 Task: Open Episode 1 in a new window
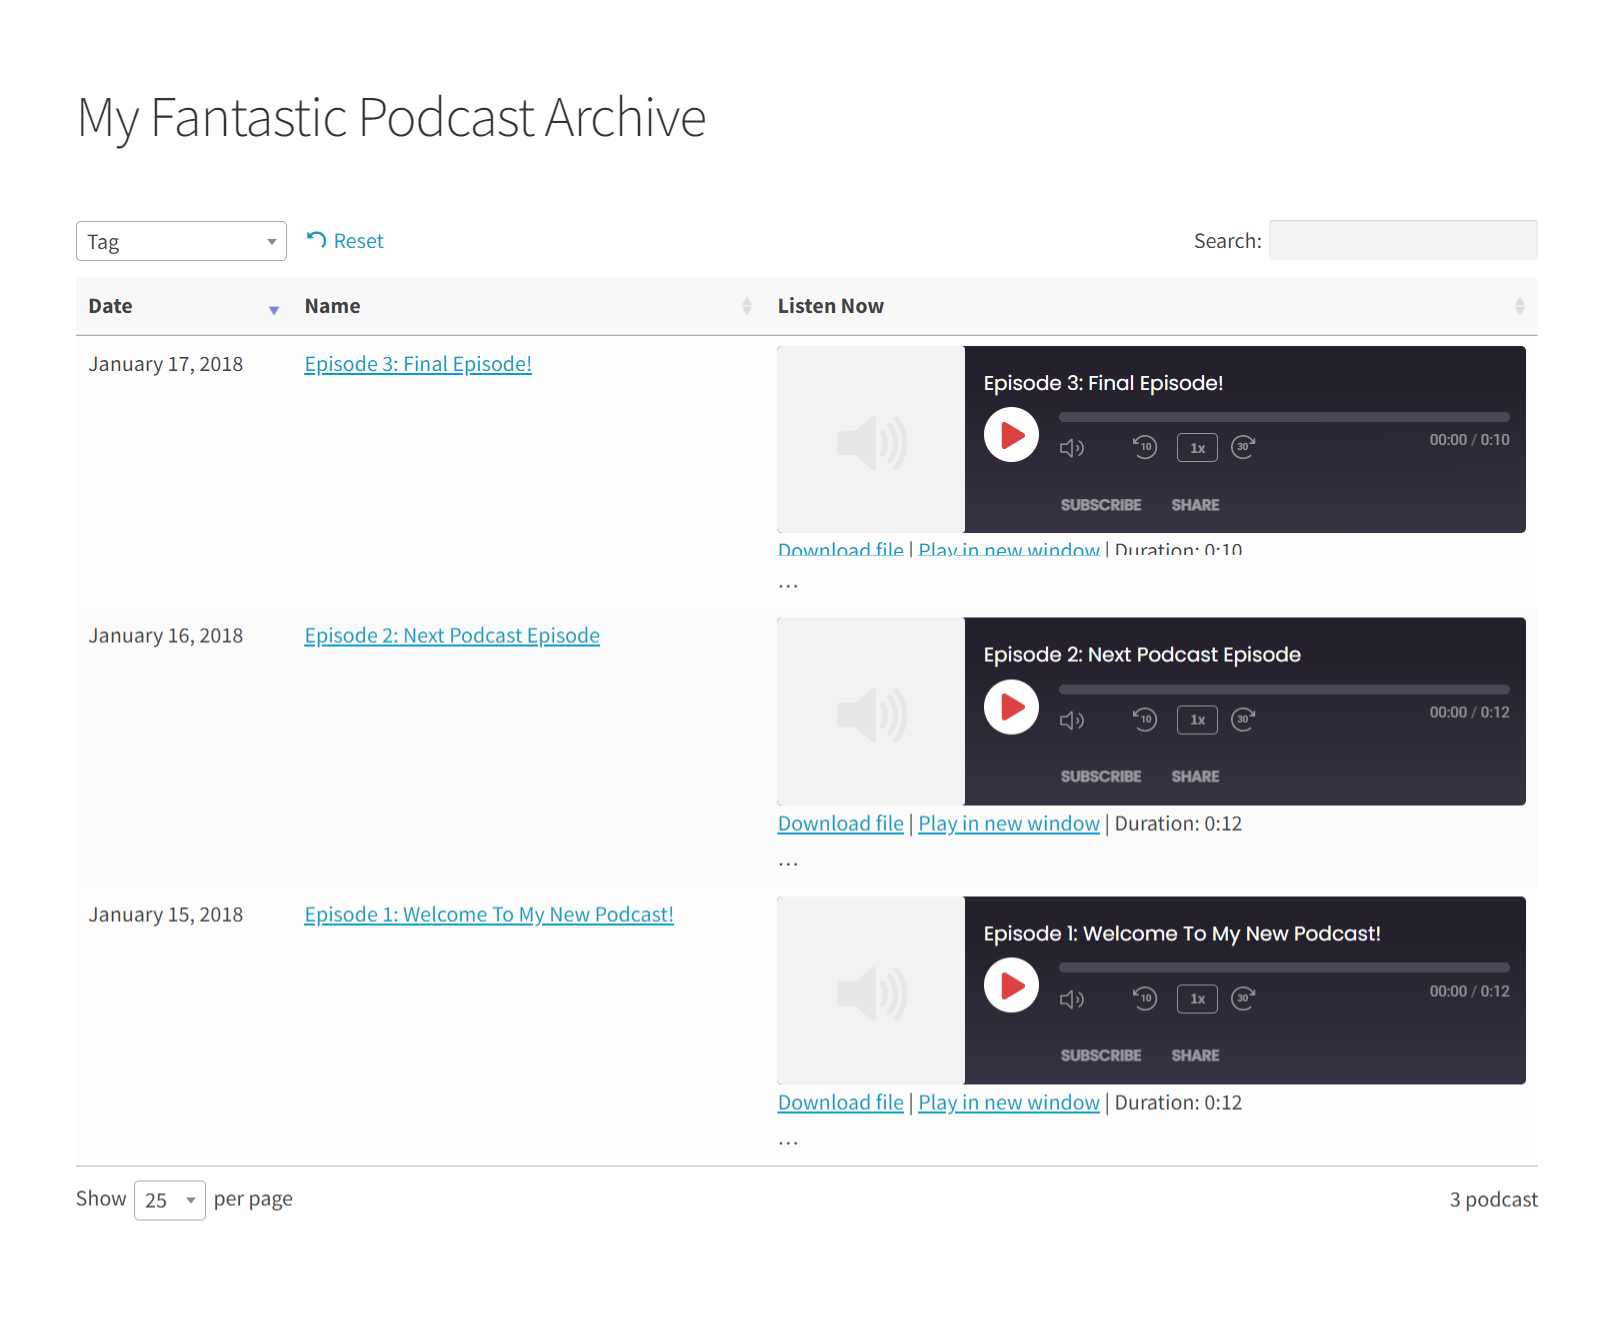tap(1008, 1101)
